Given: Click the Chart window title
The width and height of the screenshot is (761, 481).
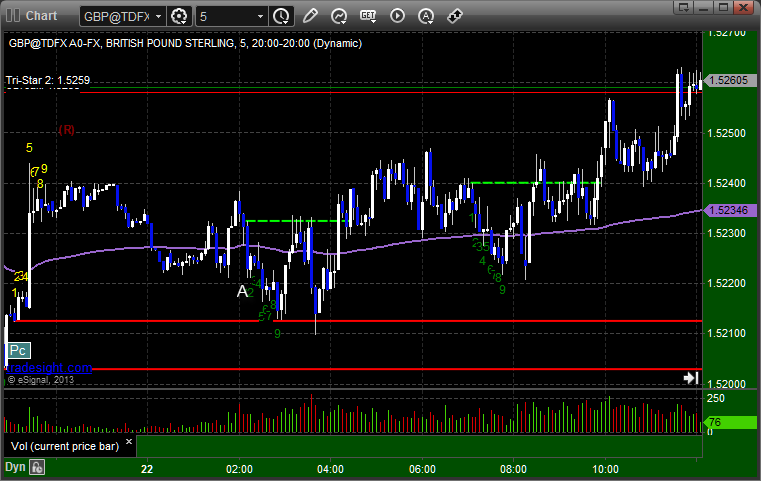Looking at the screenshot, I should pyautogui.click(x=41, y=16).
